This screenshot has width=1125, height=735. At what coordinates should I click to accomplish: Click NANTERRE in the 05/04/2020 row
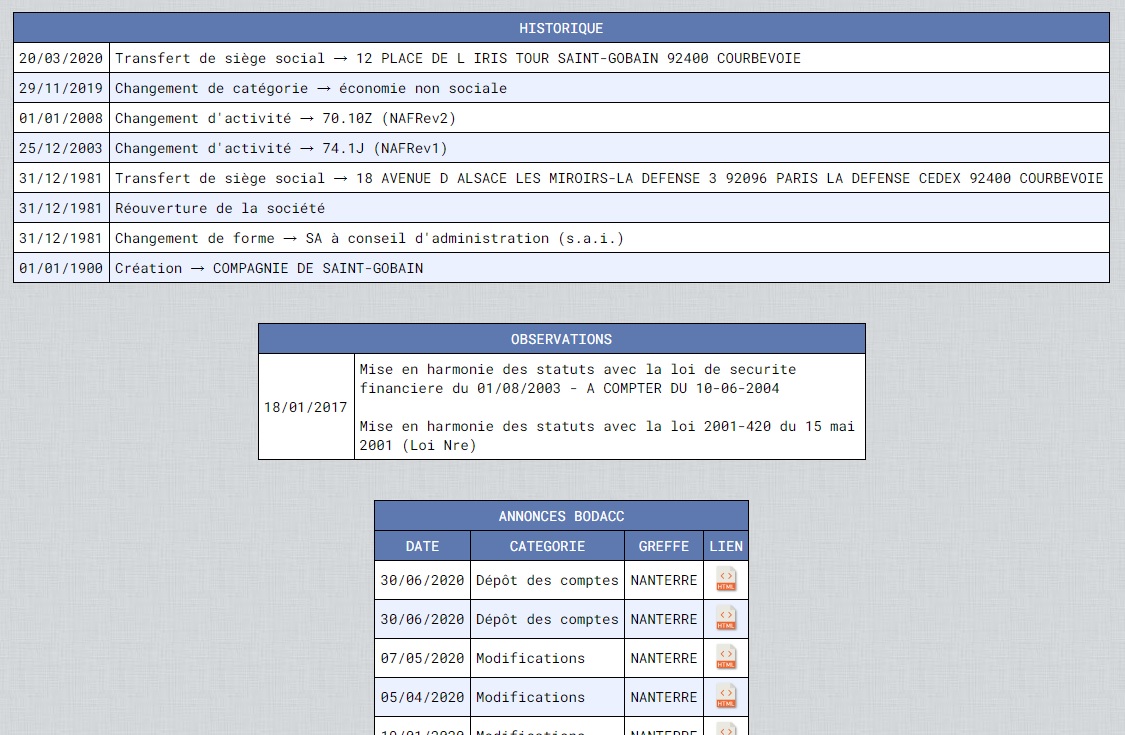tap(664, 697)
